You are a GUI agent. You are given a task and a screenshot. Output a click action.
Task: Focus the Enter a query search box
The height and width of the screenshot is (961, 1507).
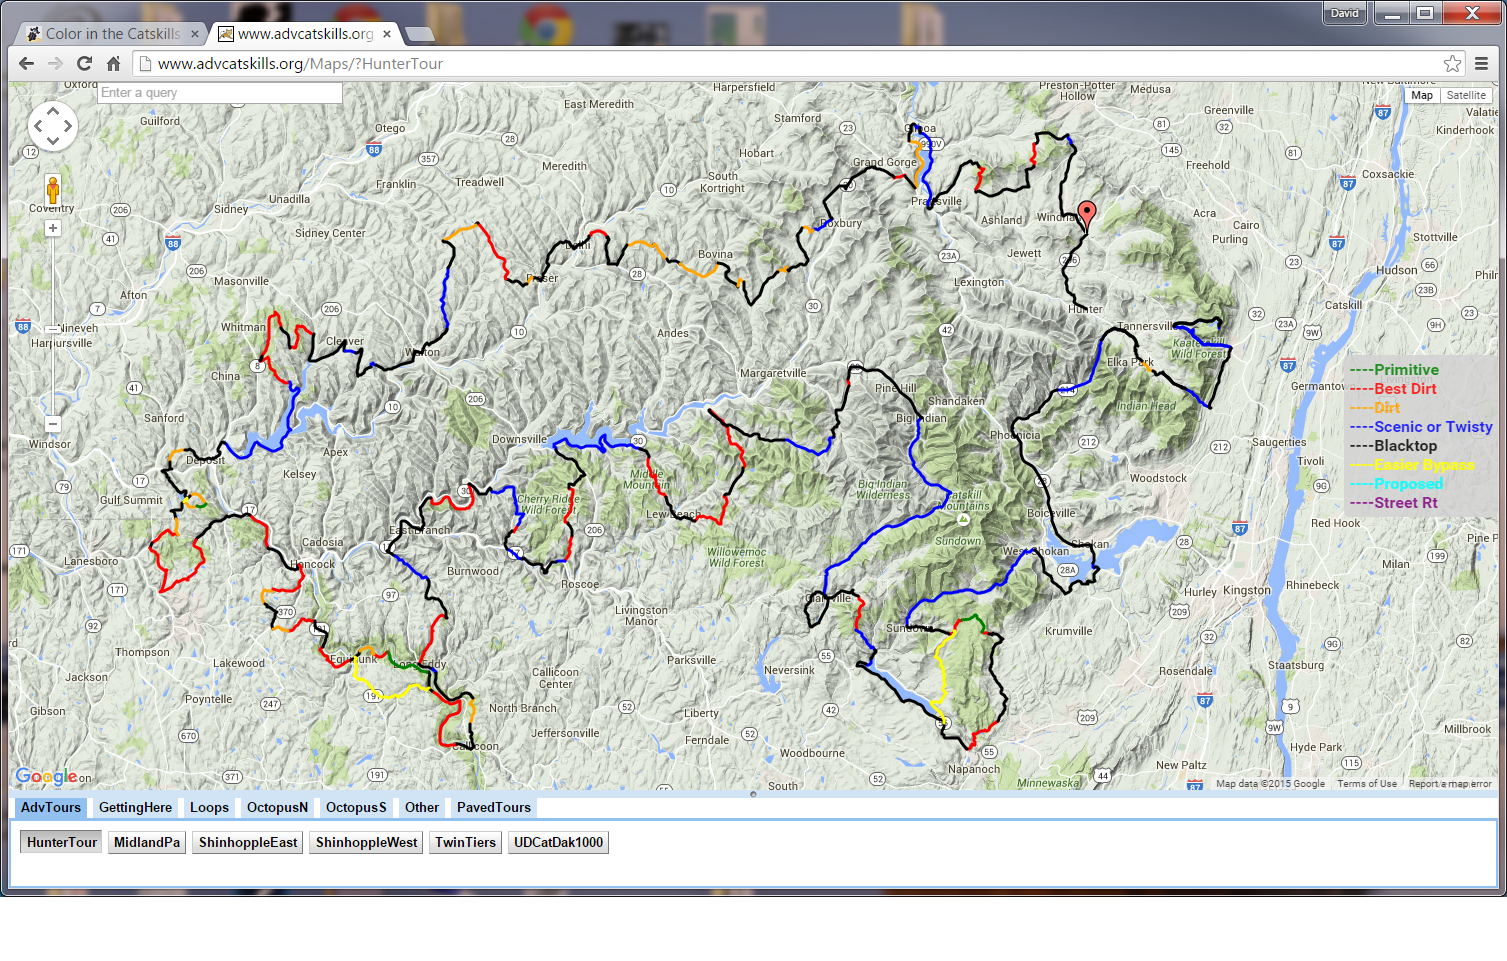[x=220, y=93]
